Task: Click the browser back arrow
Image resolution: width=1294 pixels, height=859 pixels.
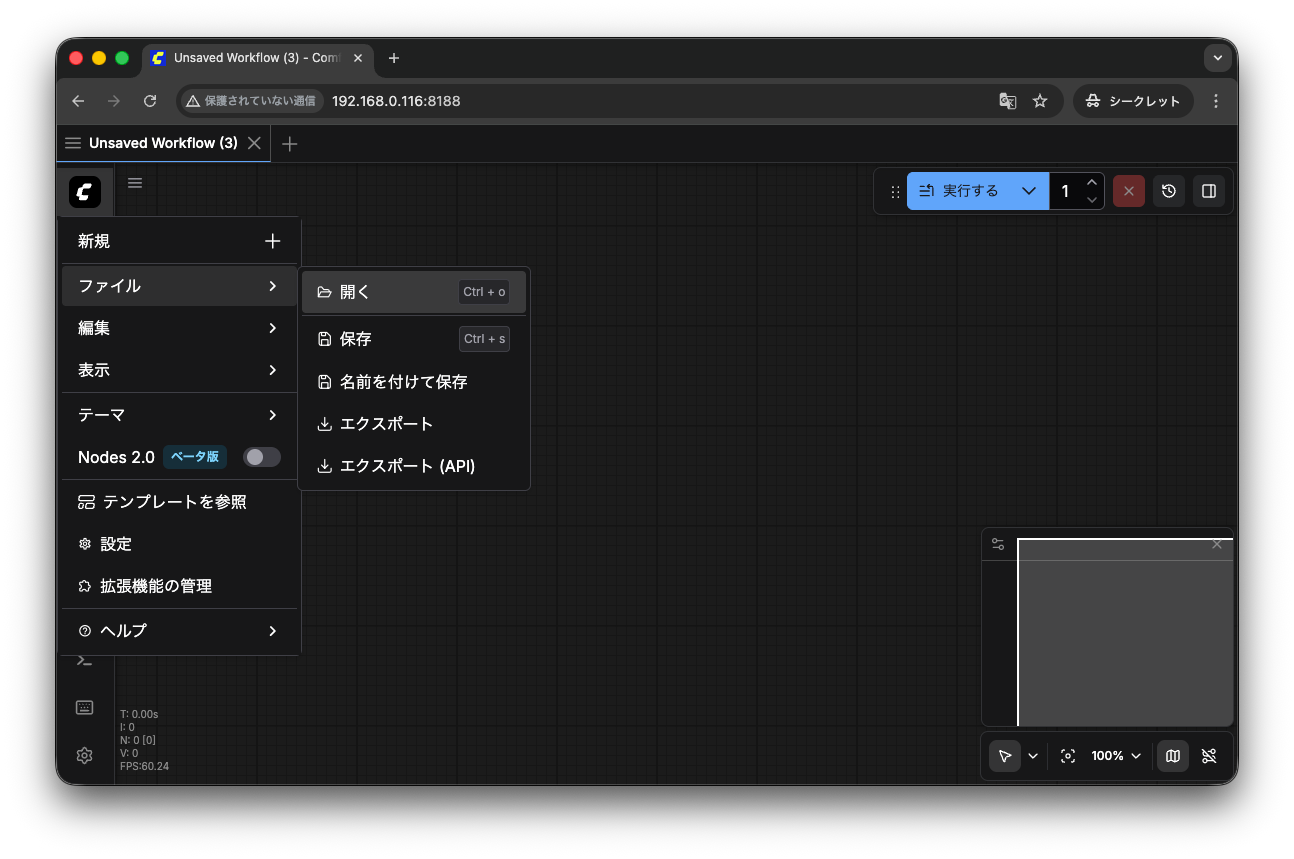Action: (78, 101)
